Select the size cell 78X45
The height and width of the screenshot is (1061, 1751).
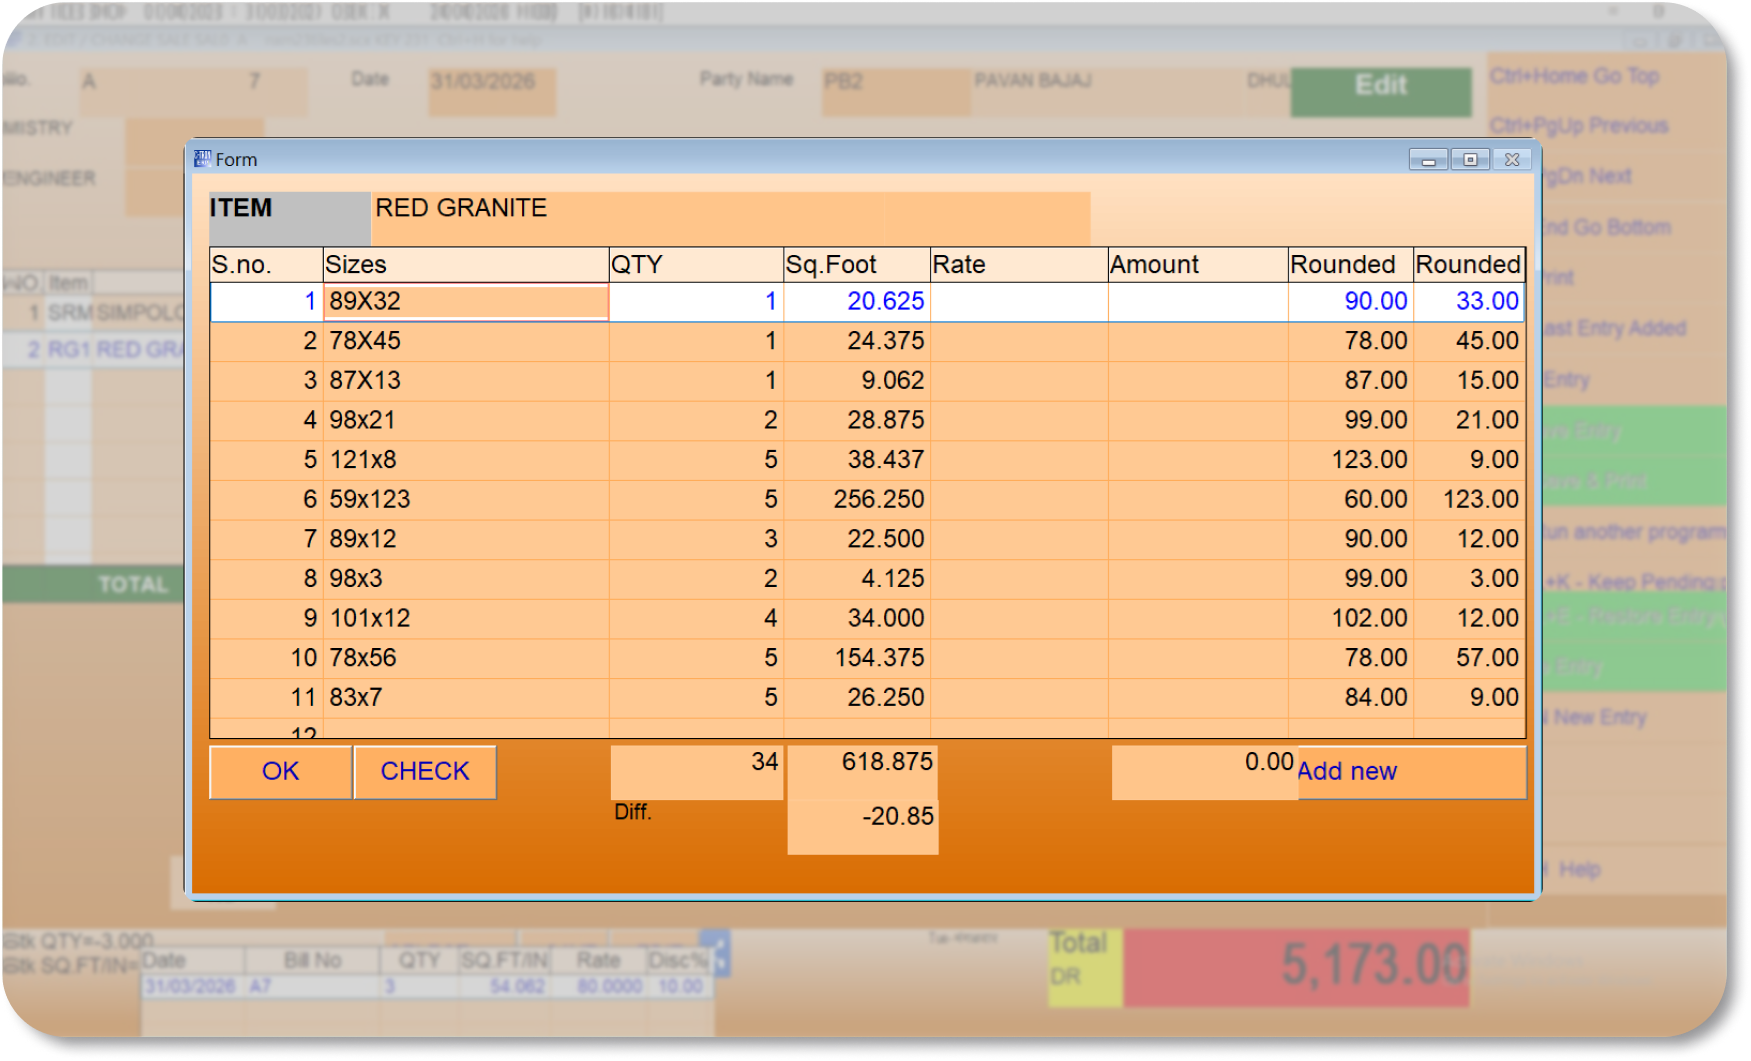coord(466,341)
